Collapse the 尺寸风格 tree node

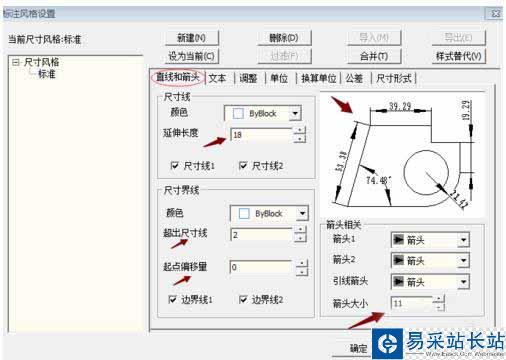[x=15, y=62]
